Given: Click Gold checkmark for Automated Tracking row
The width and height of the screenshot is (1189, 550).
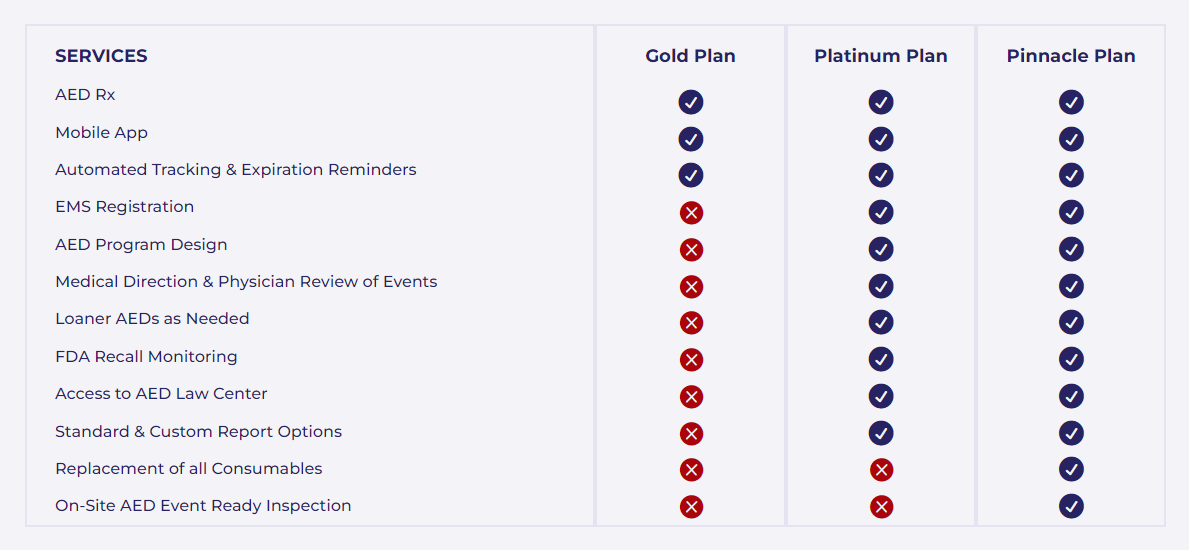Looking at the screenshot, I should click(x=691, y=175).
